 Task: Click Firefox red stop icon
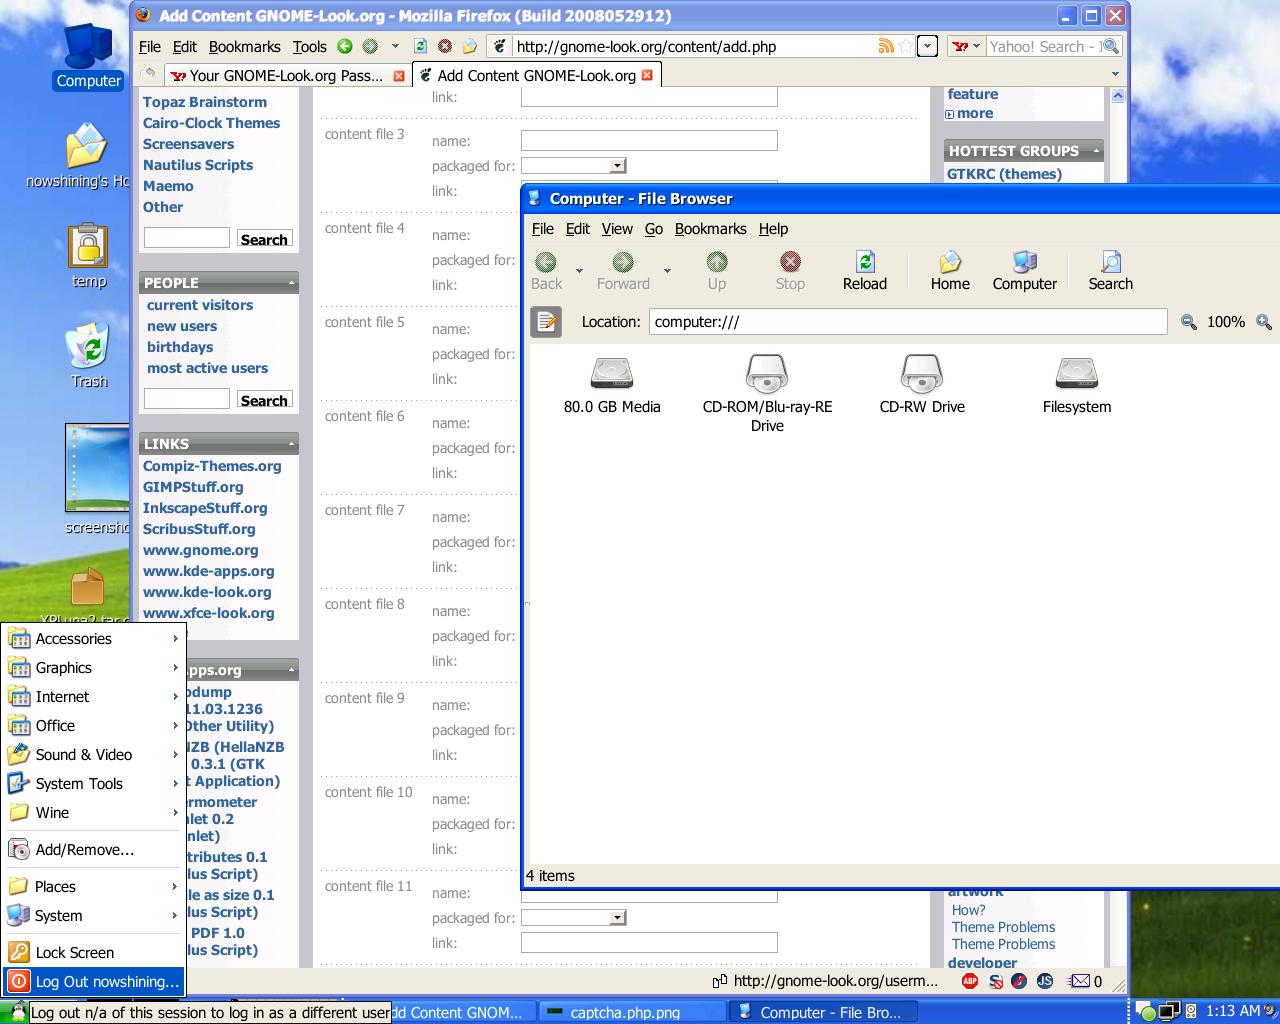point(445,46)
